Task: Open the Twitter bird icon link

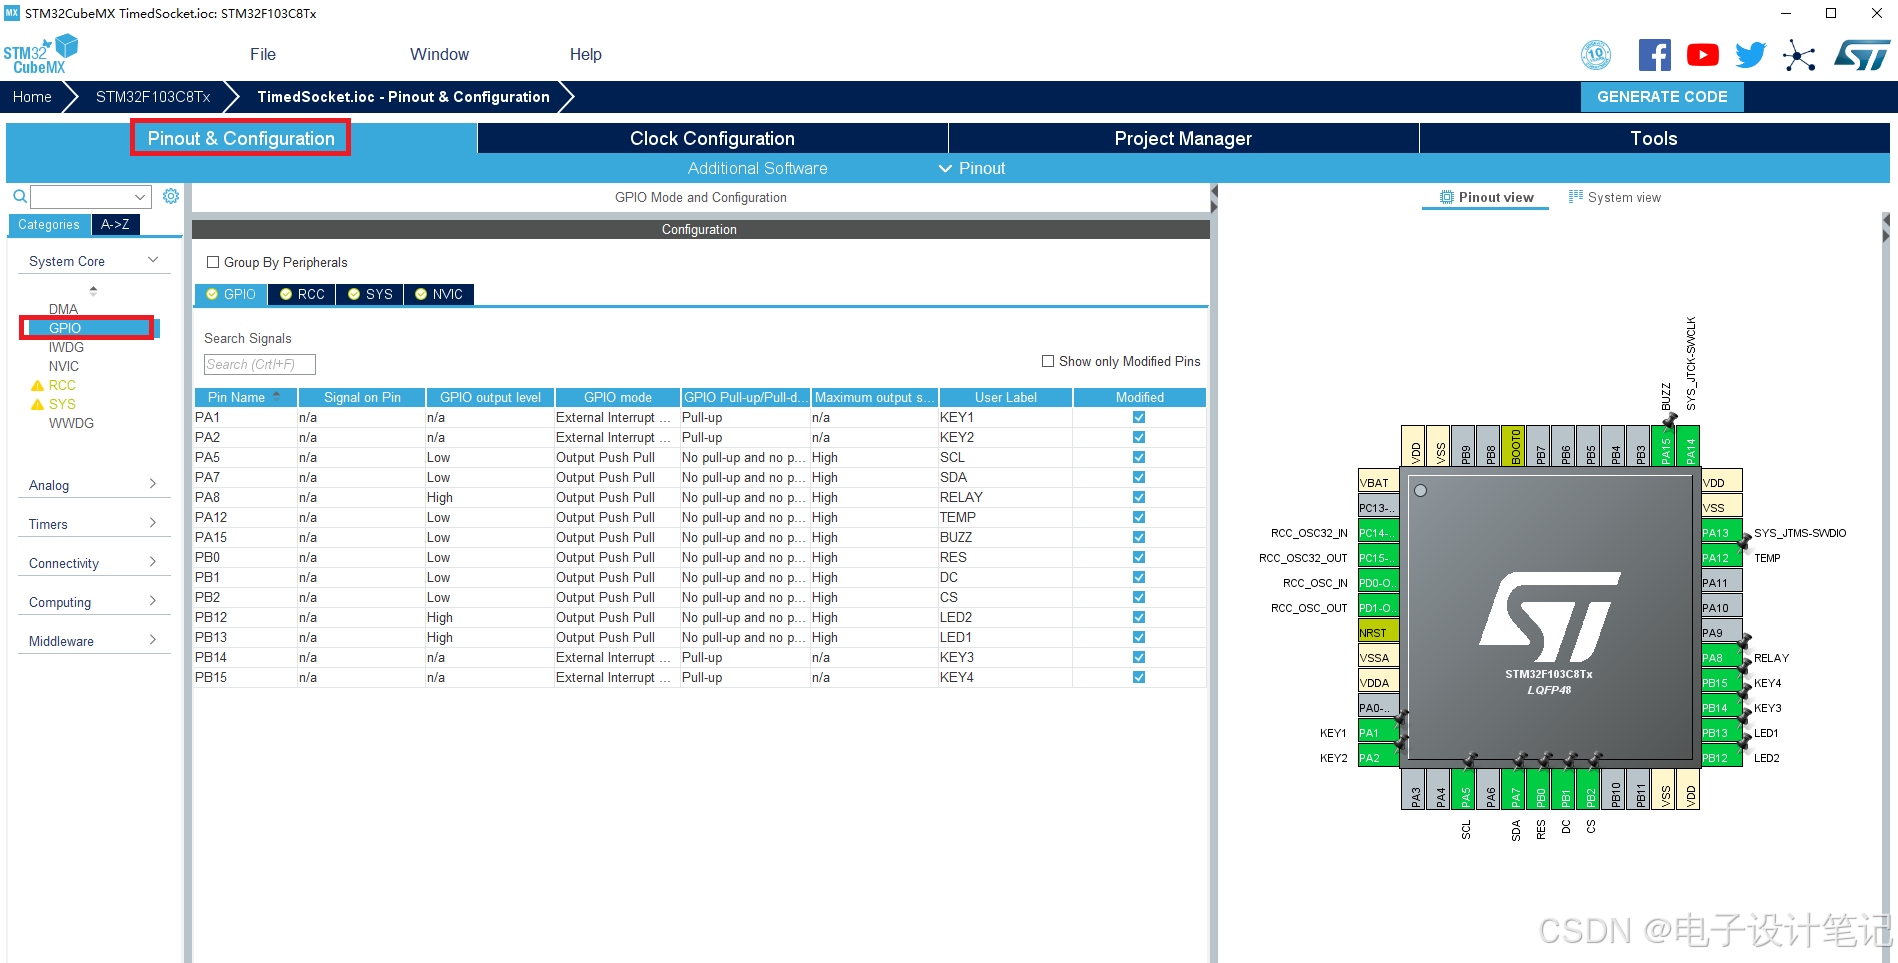Action: coord(1750,55)
